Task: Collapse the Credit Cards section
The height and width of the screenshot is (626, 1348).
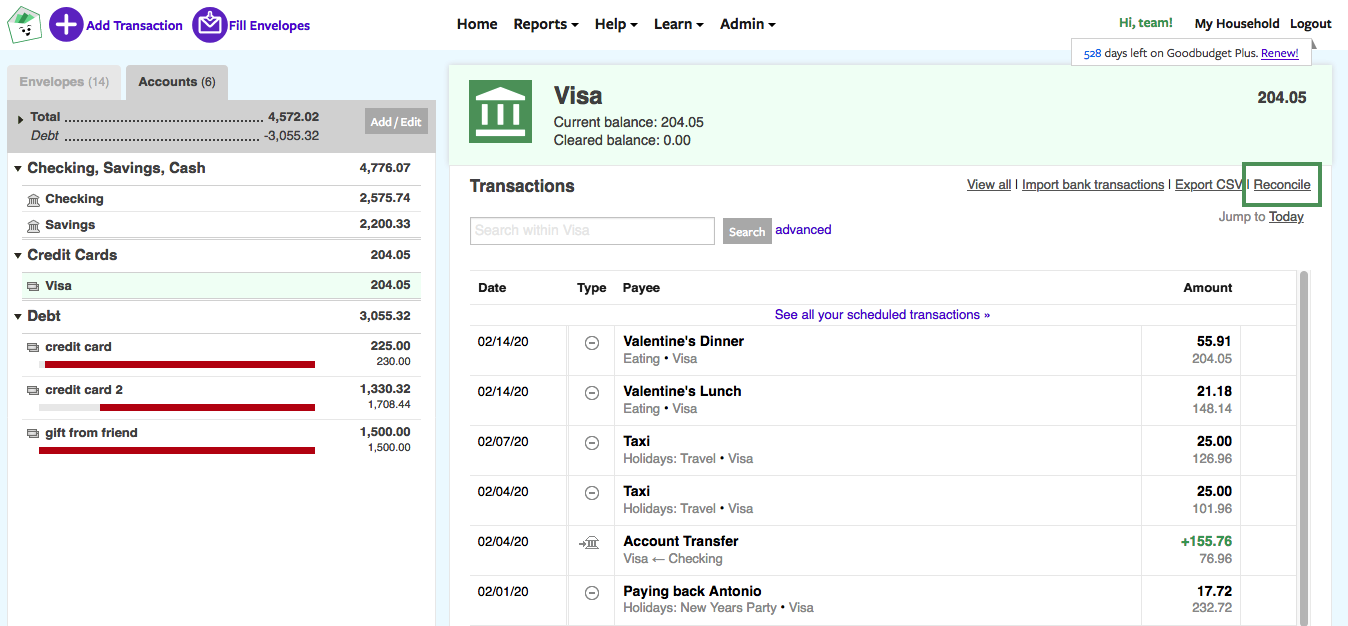Action: coord(18,256)
